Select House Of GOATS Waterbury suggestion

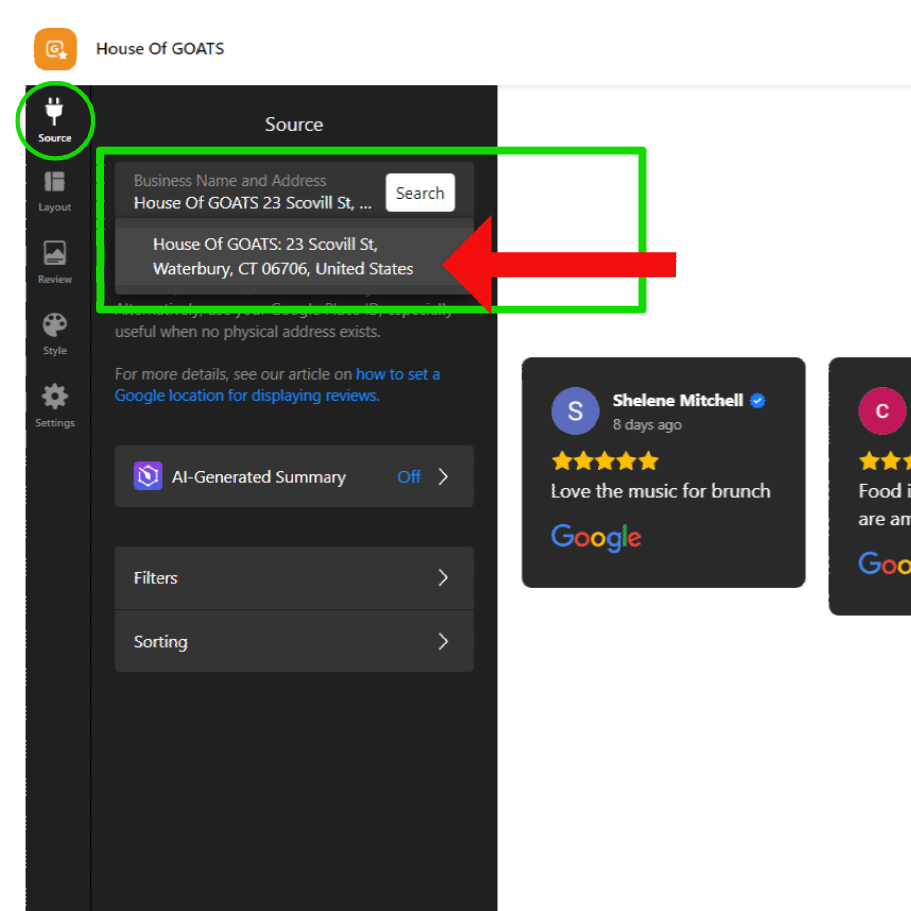294,256
